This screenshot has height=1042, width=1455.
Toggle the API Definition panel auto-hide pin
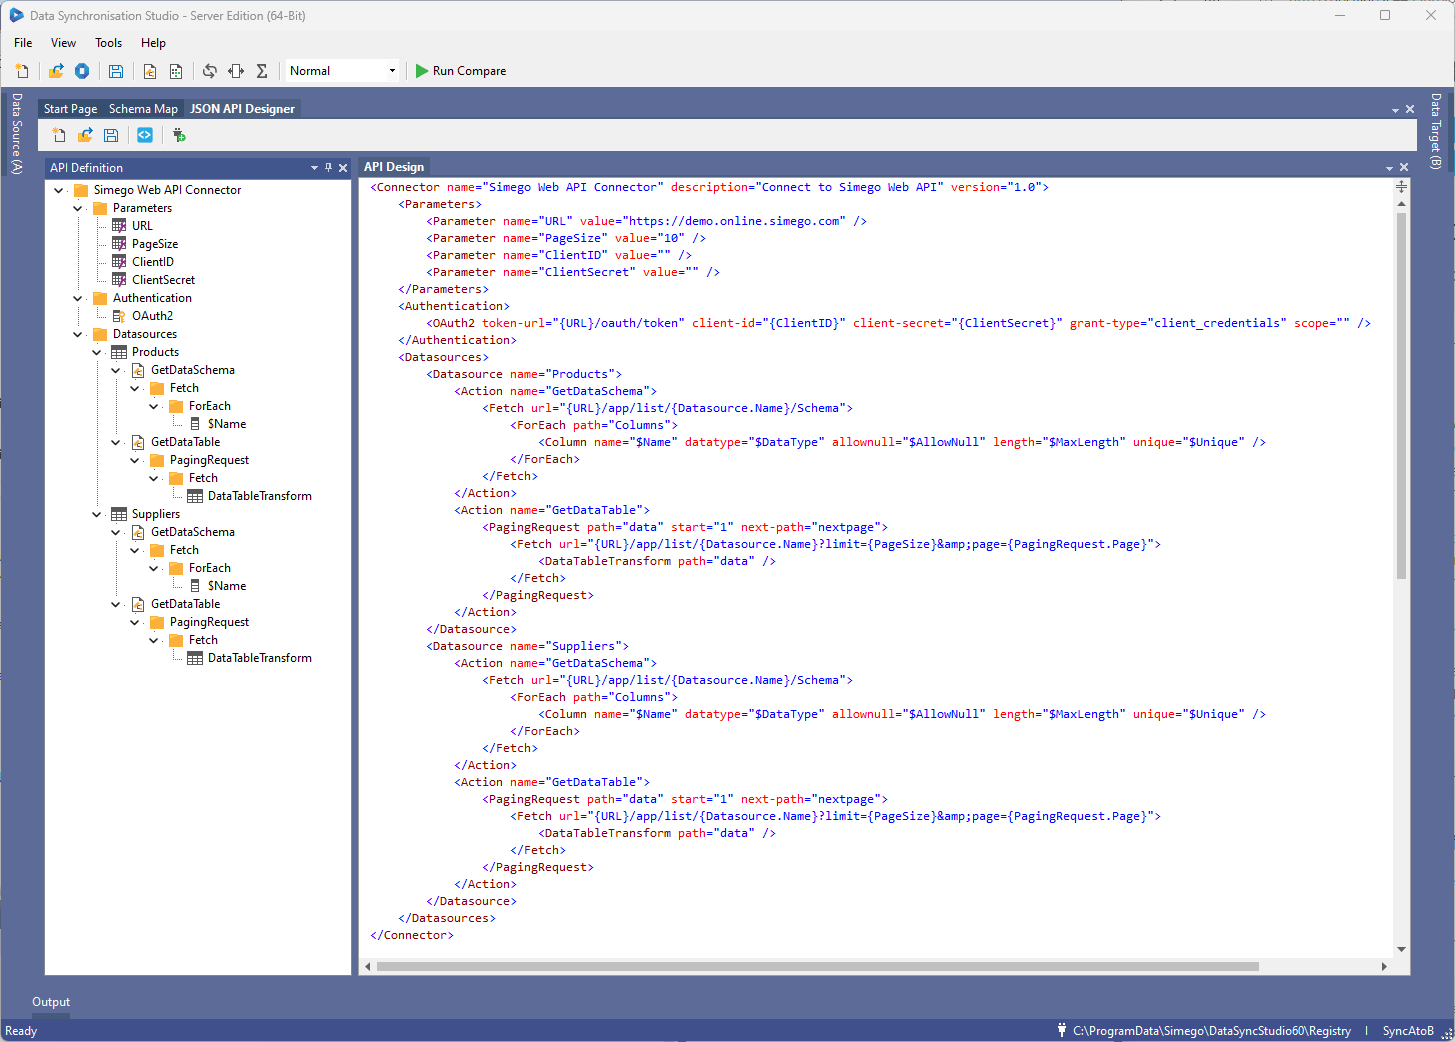[x=328, y=168]
